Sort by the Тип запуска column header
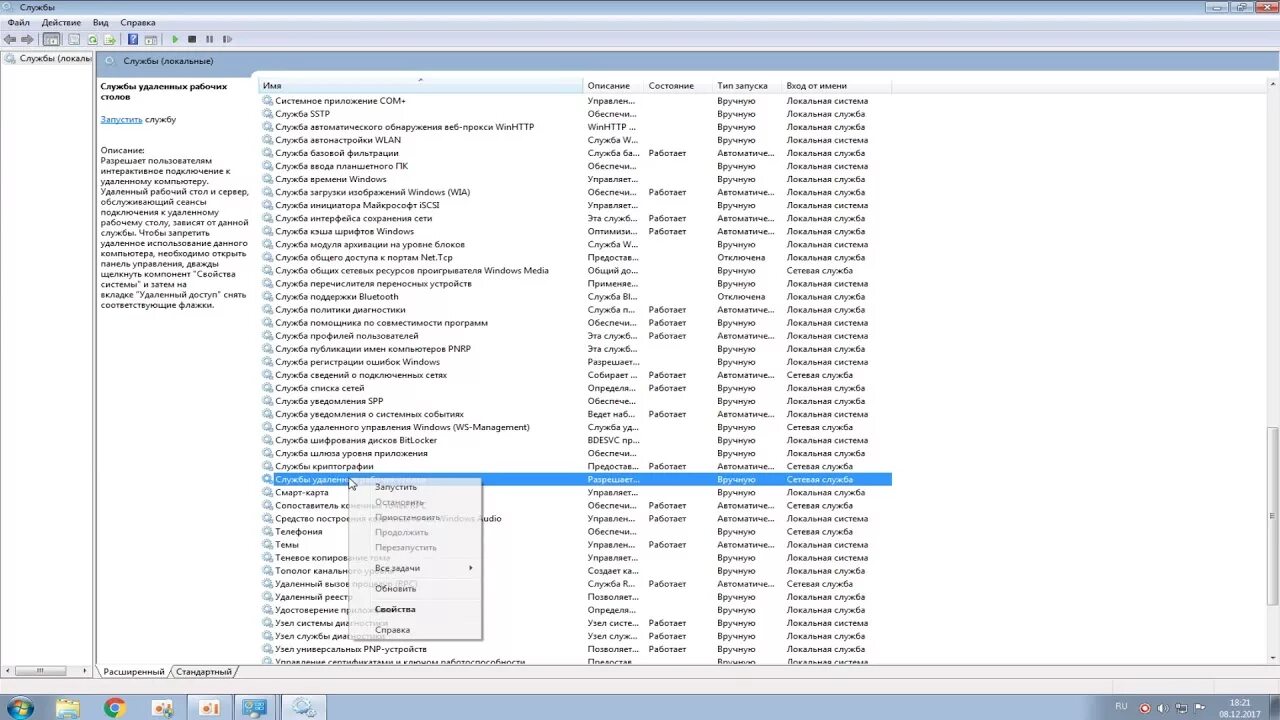 click(x=747, y=86)
